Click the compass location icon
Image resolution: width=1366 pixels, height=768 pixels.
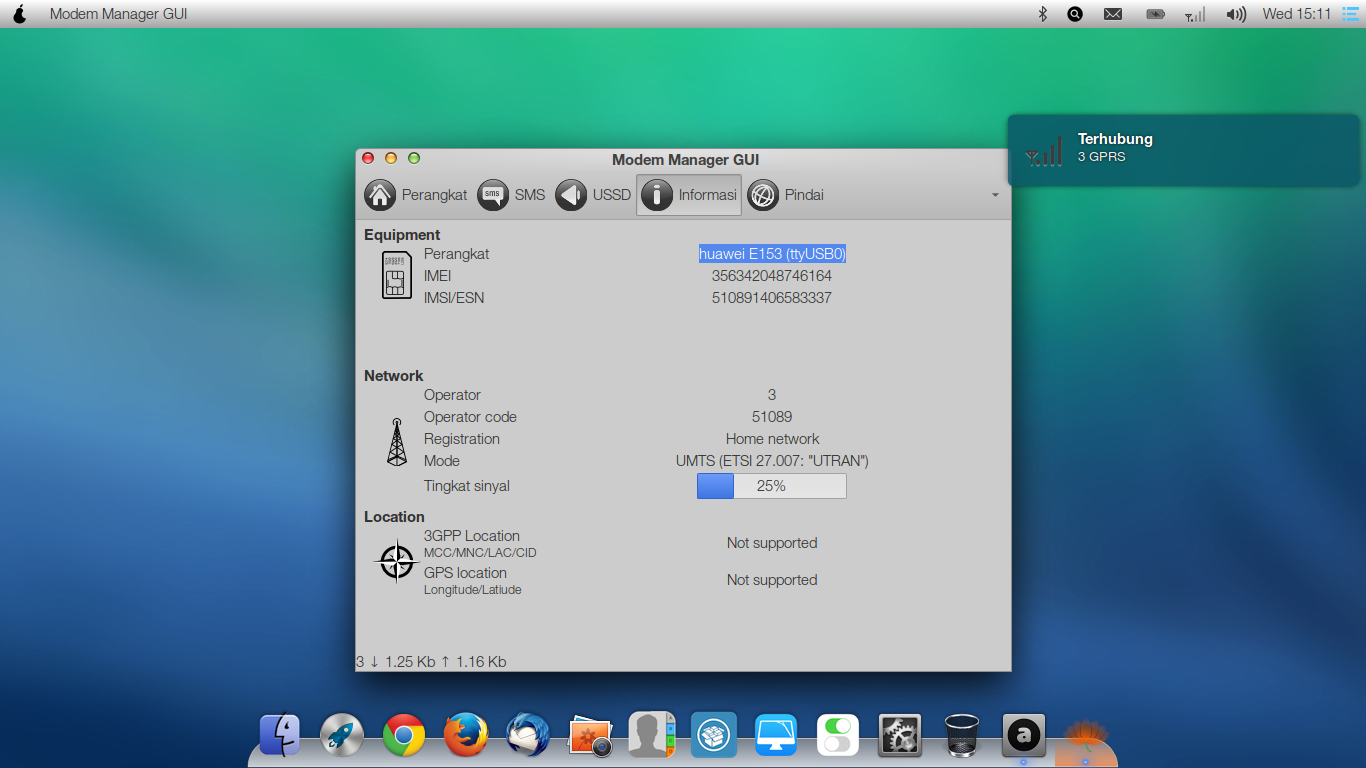click(x=397, y=561)
